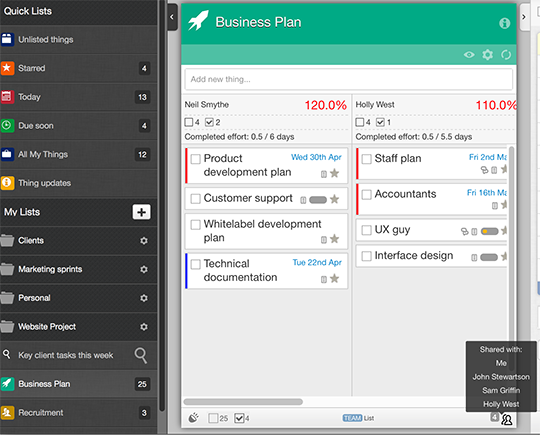This screenshot has width=540, height=435.
Task: Open list settings gear in green toolbar
Action: click(x=487, y=54)
